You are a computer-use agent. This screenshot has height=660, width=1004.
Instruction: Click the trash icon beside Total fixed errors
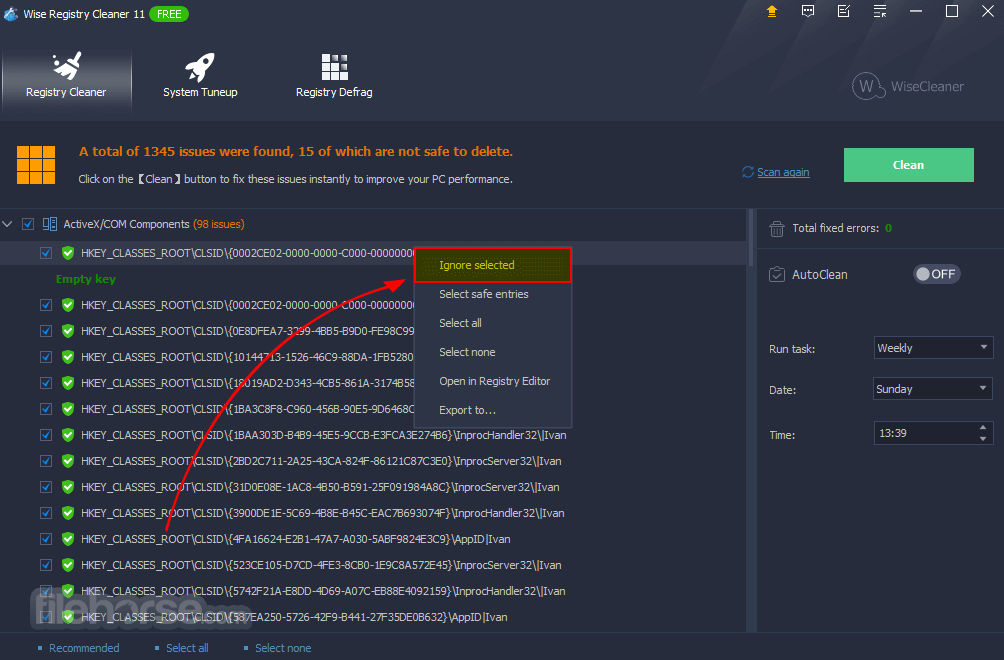pos(776,229)
